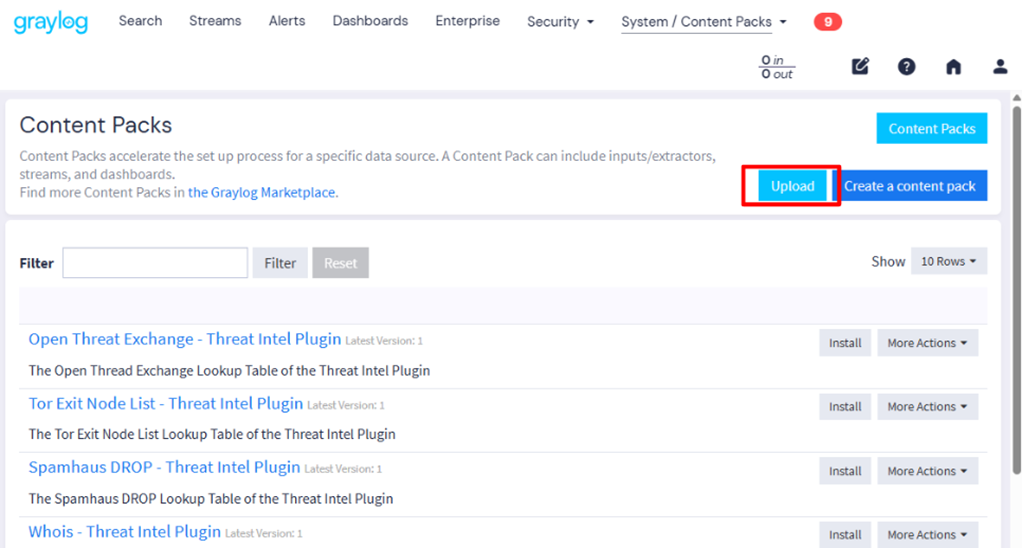1022x548 pixels.
Task: Click 'Latest Version: 1' beside Tor Exit Node List
Action: (345, 405)
